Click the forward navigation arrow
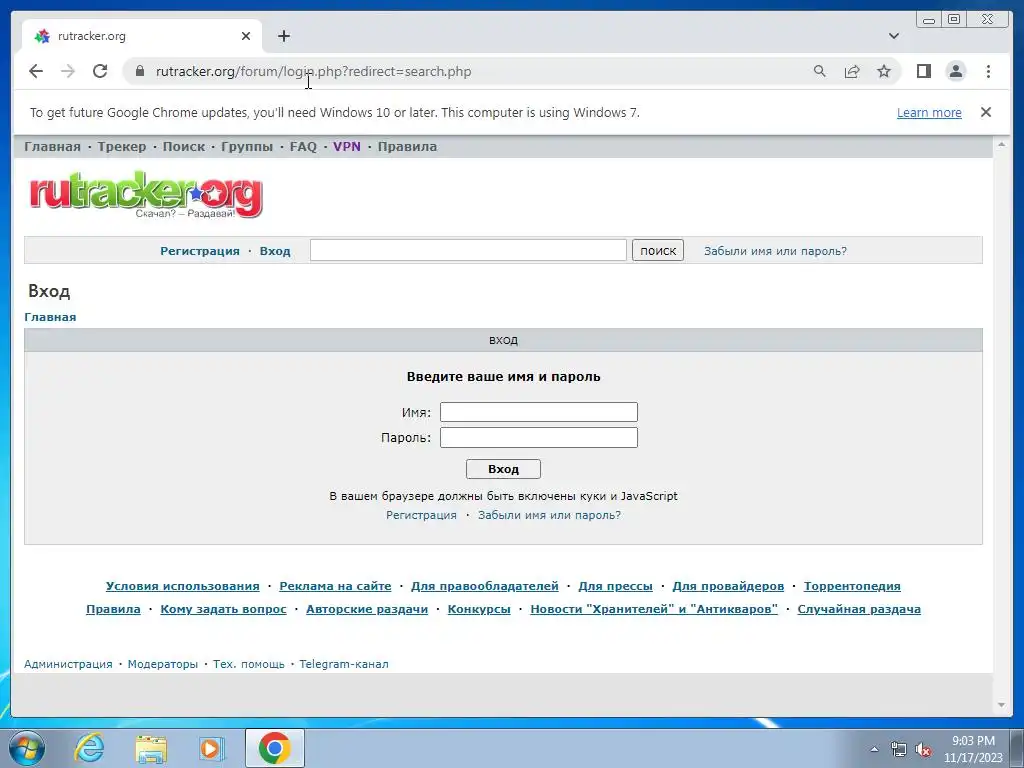 pos(68,71)
